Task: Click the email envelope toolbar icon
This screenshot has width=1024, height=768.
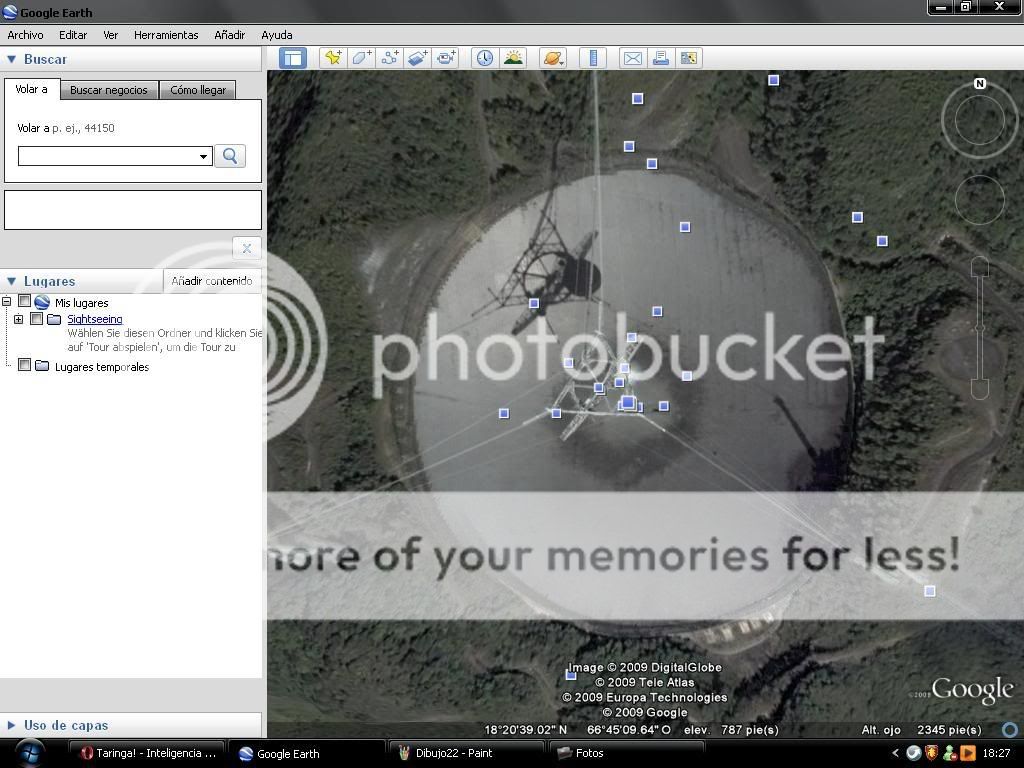Action: point(632,58)
